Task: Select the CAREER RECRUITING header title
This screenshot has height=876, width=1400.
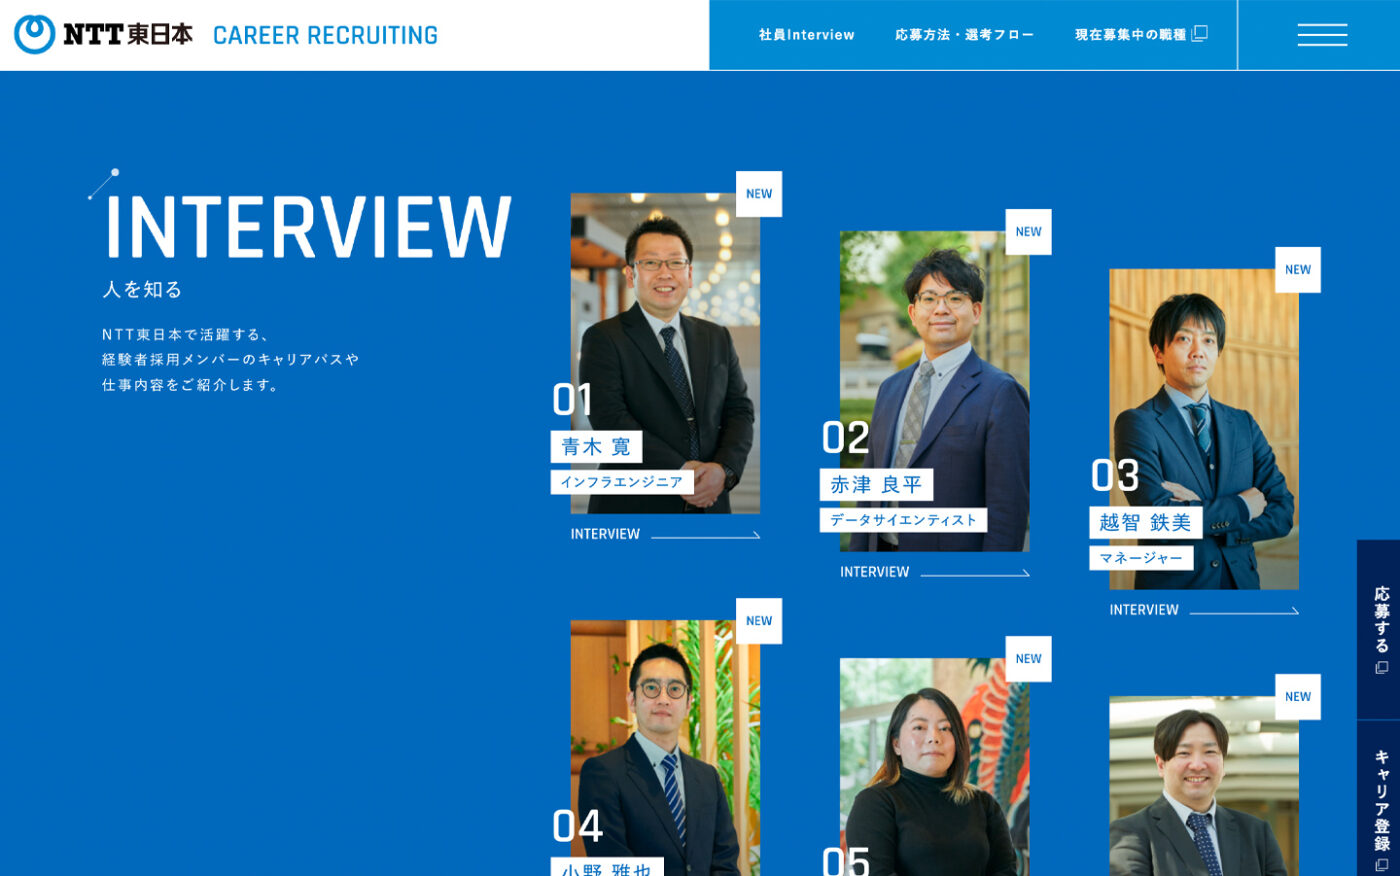Action: click(325, 35)
